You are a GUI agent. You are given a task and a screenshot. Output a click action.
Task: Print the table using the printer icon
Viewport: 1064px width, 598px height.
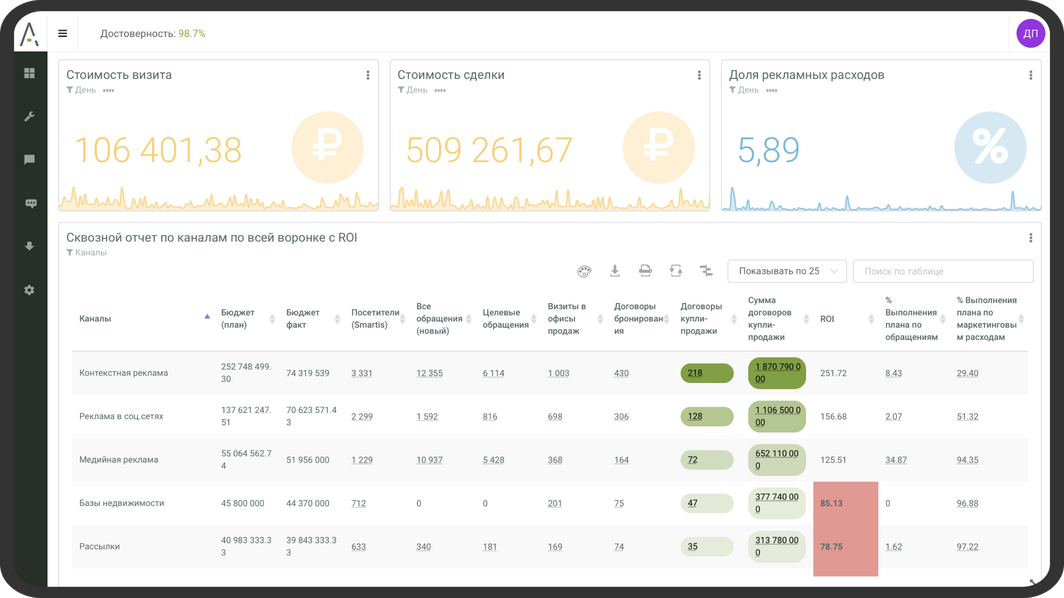coord(646,271)
